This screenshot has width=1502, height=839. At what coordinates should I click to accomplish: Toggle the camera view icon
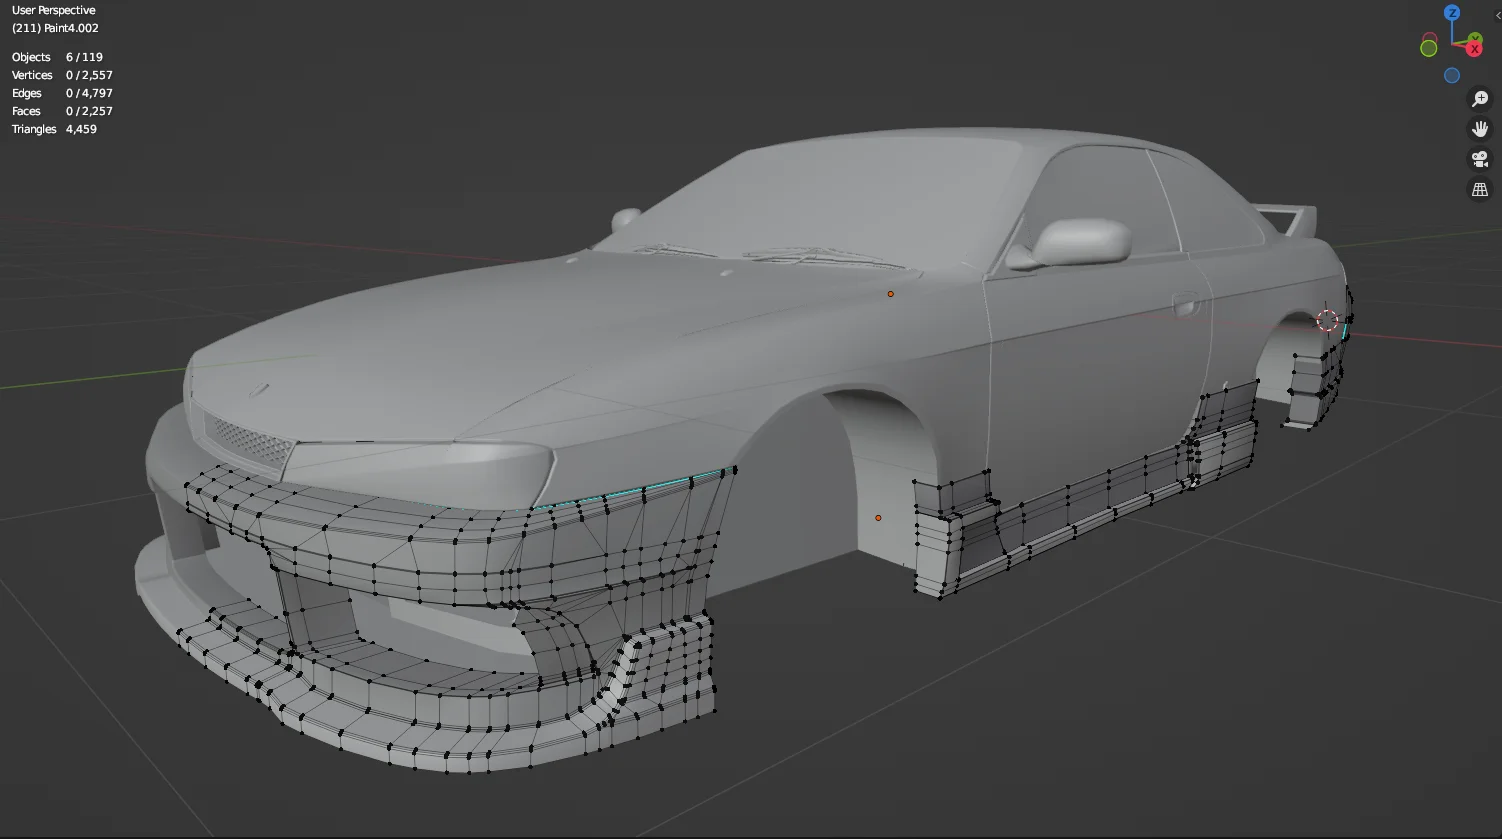coord(1481,158)
